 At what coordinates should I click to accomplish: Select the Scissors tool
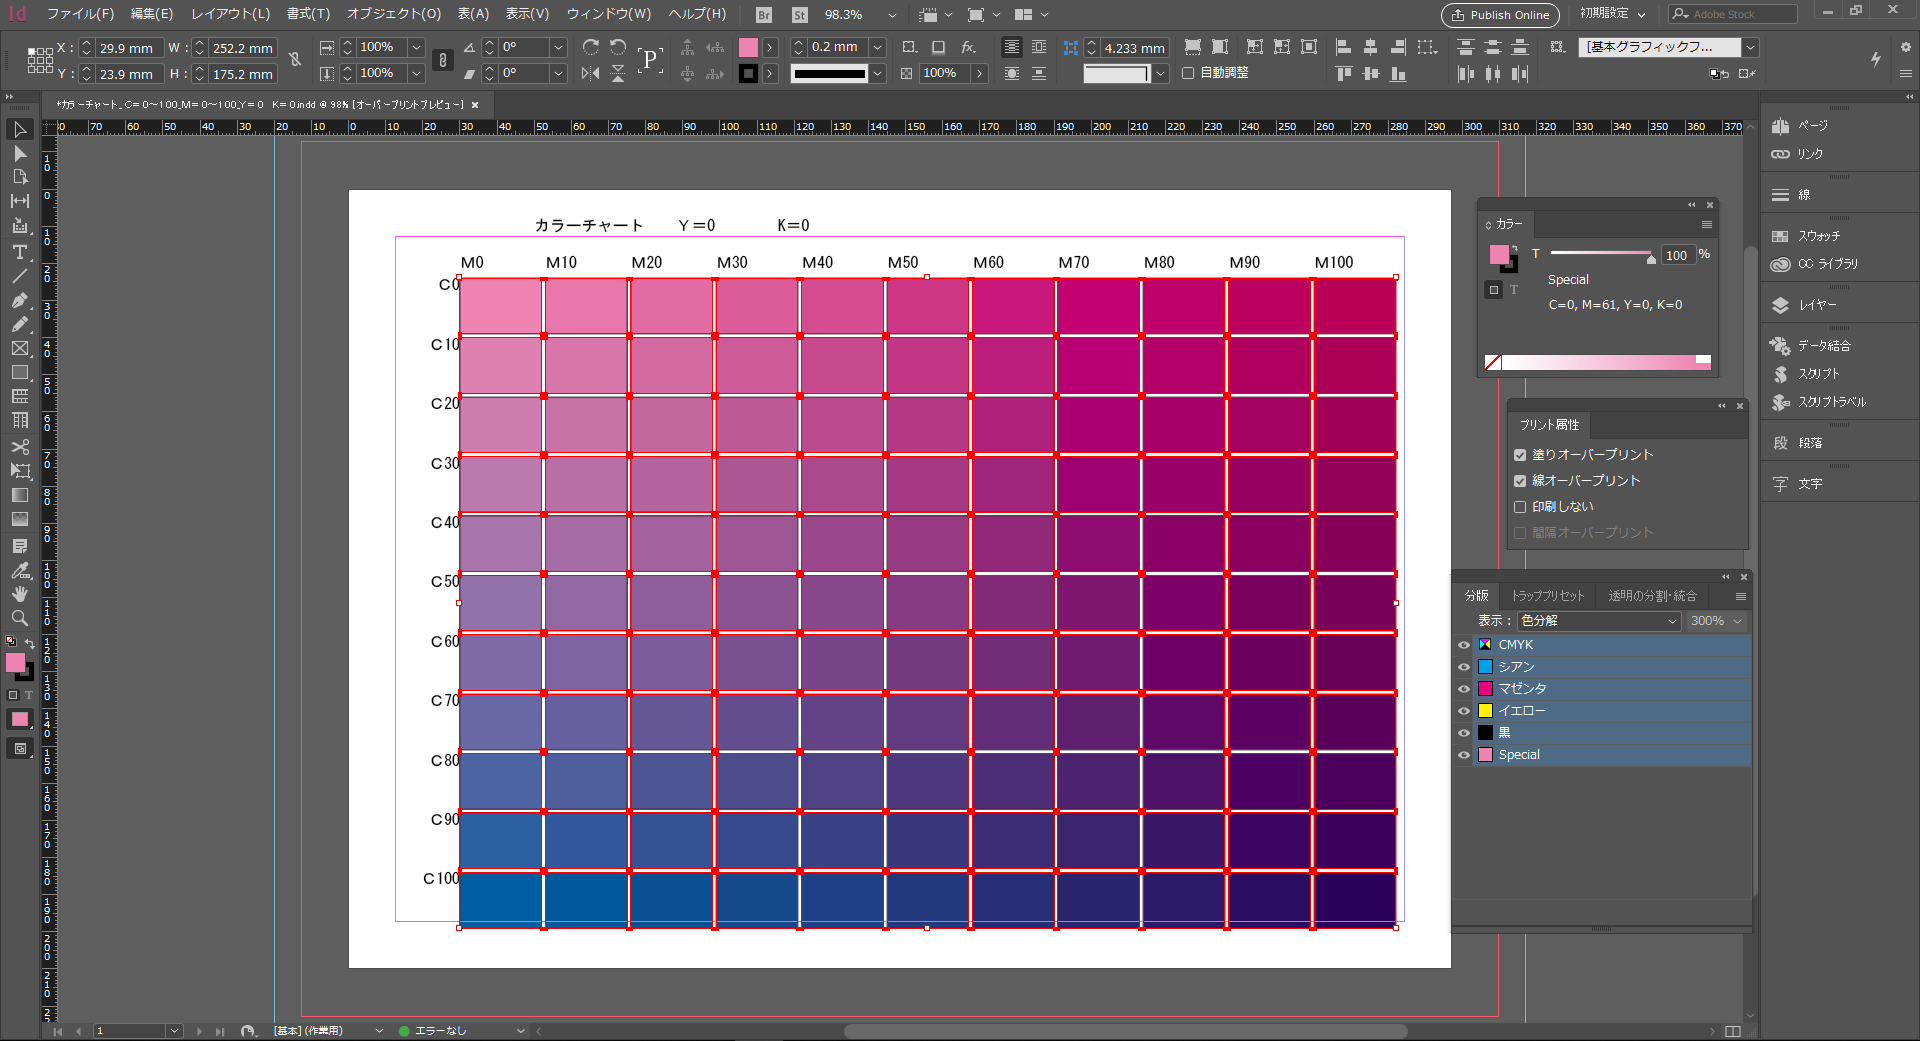[x=19, y=446]
